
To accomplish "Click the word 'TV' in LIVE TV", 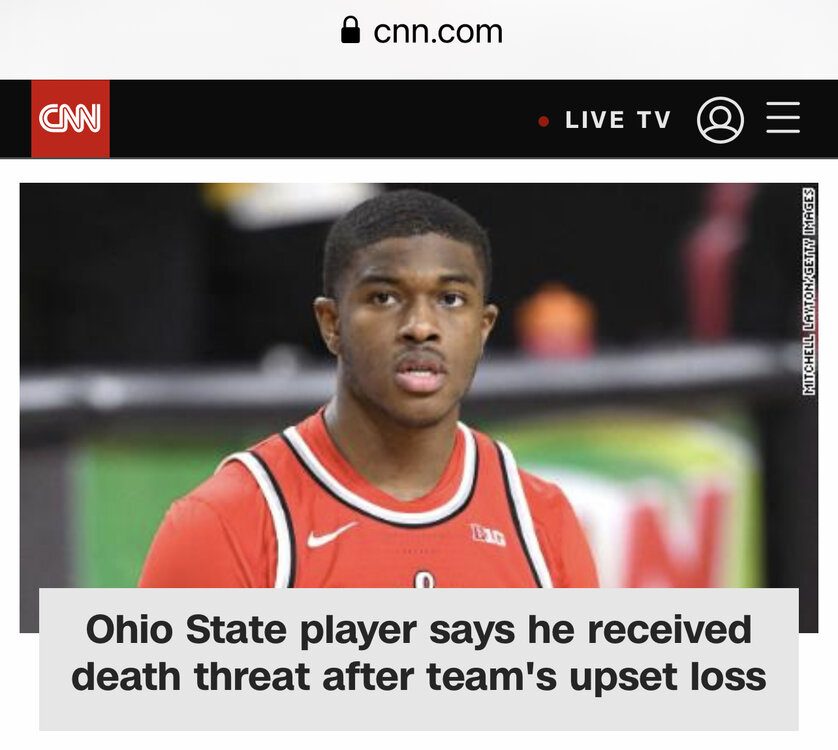I will coord(654,120).
